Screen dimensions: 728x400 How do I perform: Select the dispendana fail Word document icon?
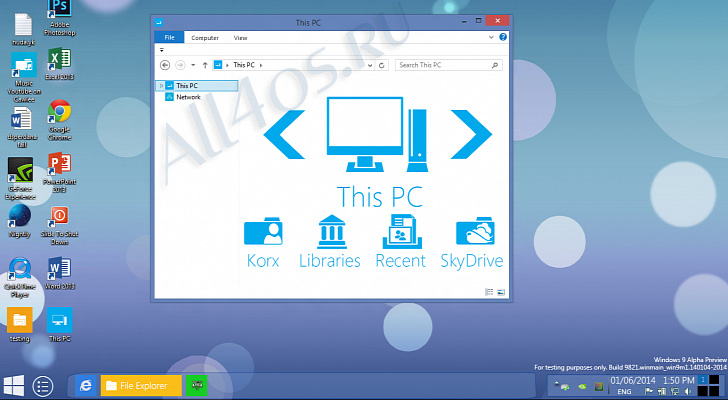(x=21, y=127)
